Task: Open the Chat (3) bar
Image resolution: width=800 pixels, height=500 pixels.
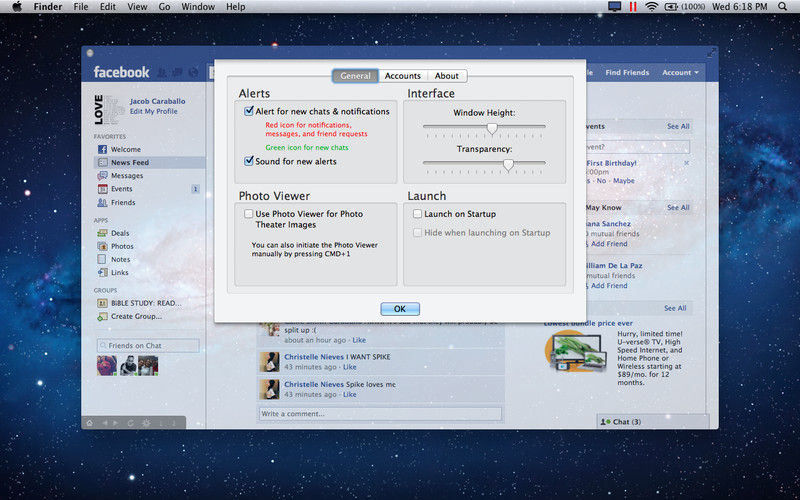Action: point(653,421)
